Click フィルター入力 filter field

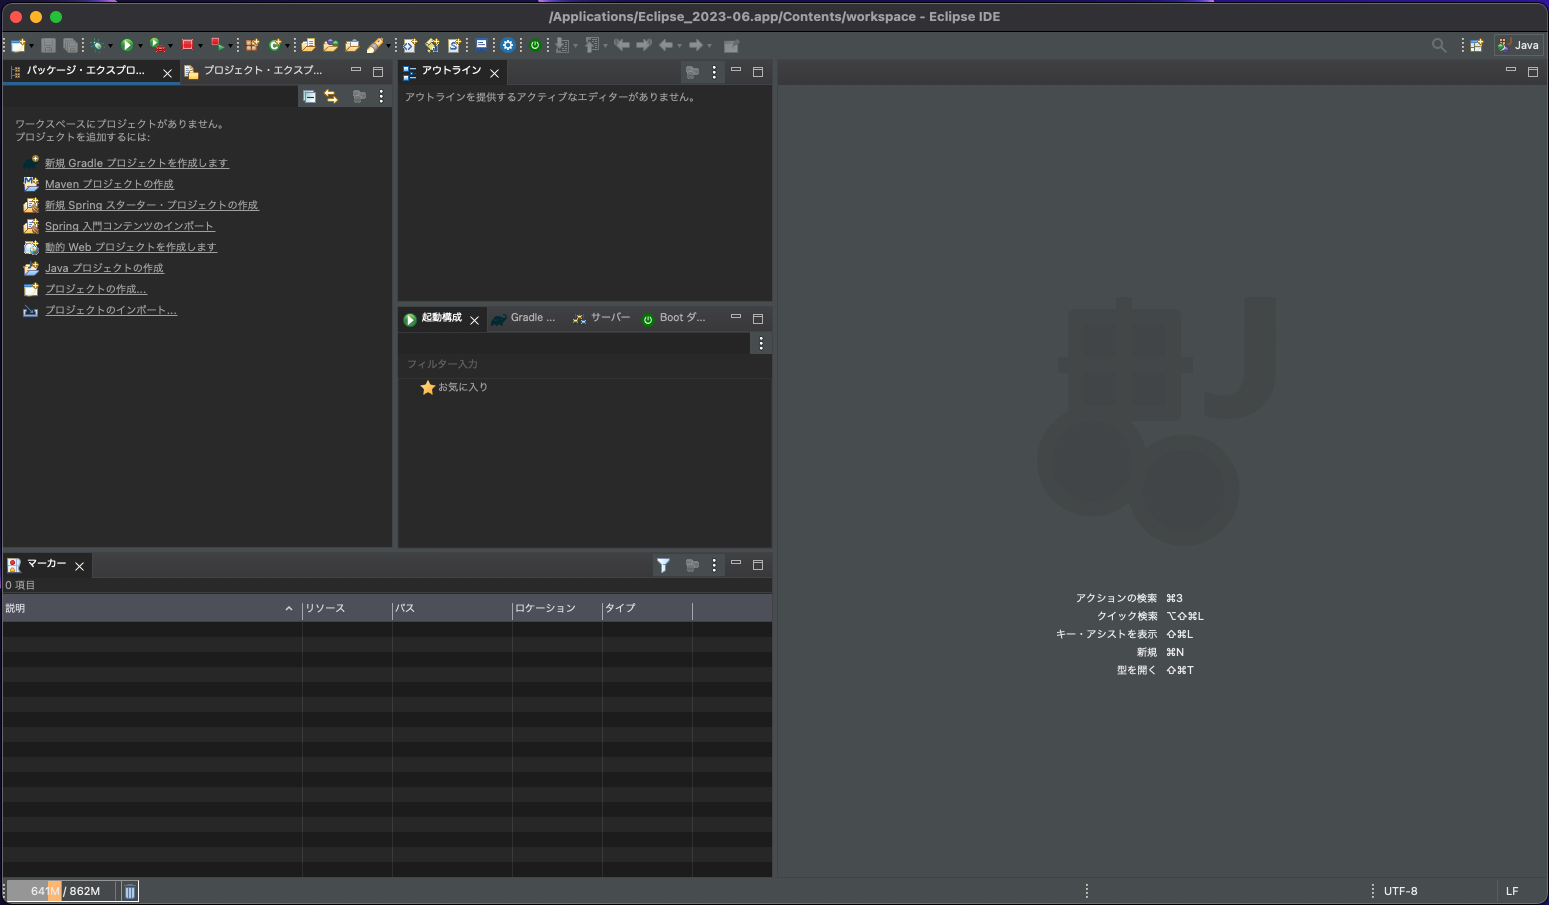point(585,364)
